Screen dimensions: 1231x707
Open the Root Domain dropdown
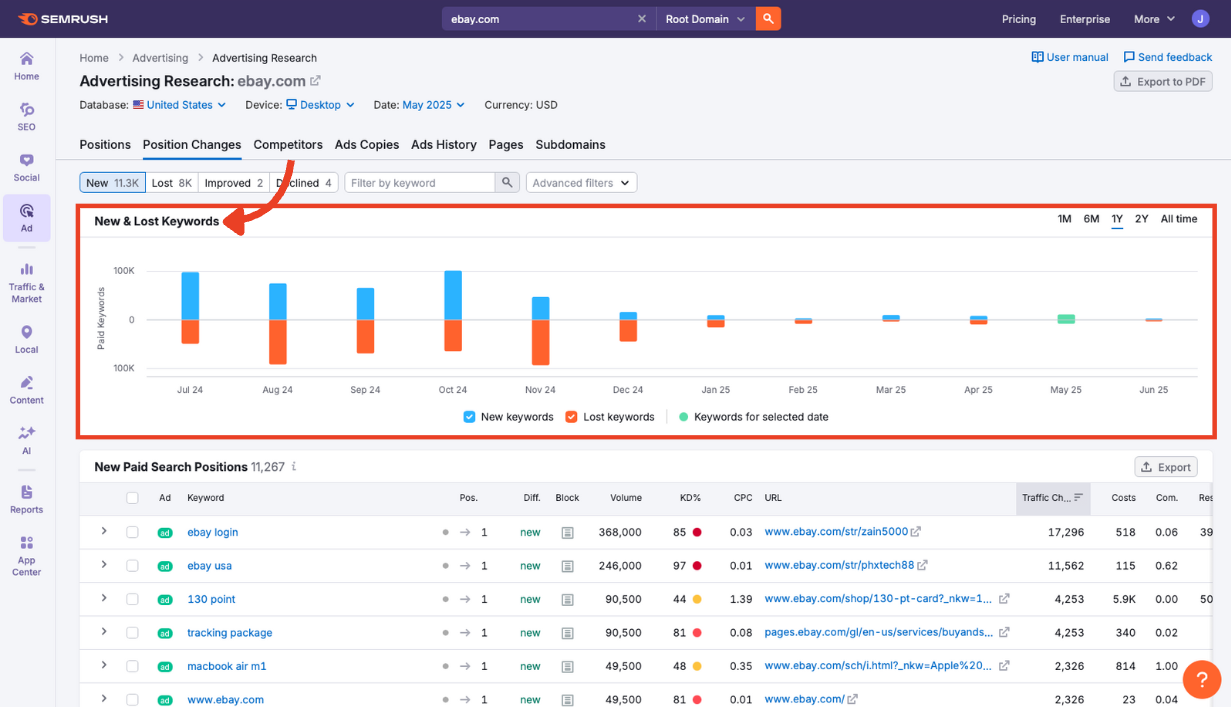(x=705, y=19)
